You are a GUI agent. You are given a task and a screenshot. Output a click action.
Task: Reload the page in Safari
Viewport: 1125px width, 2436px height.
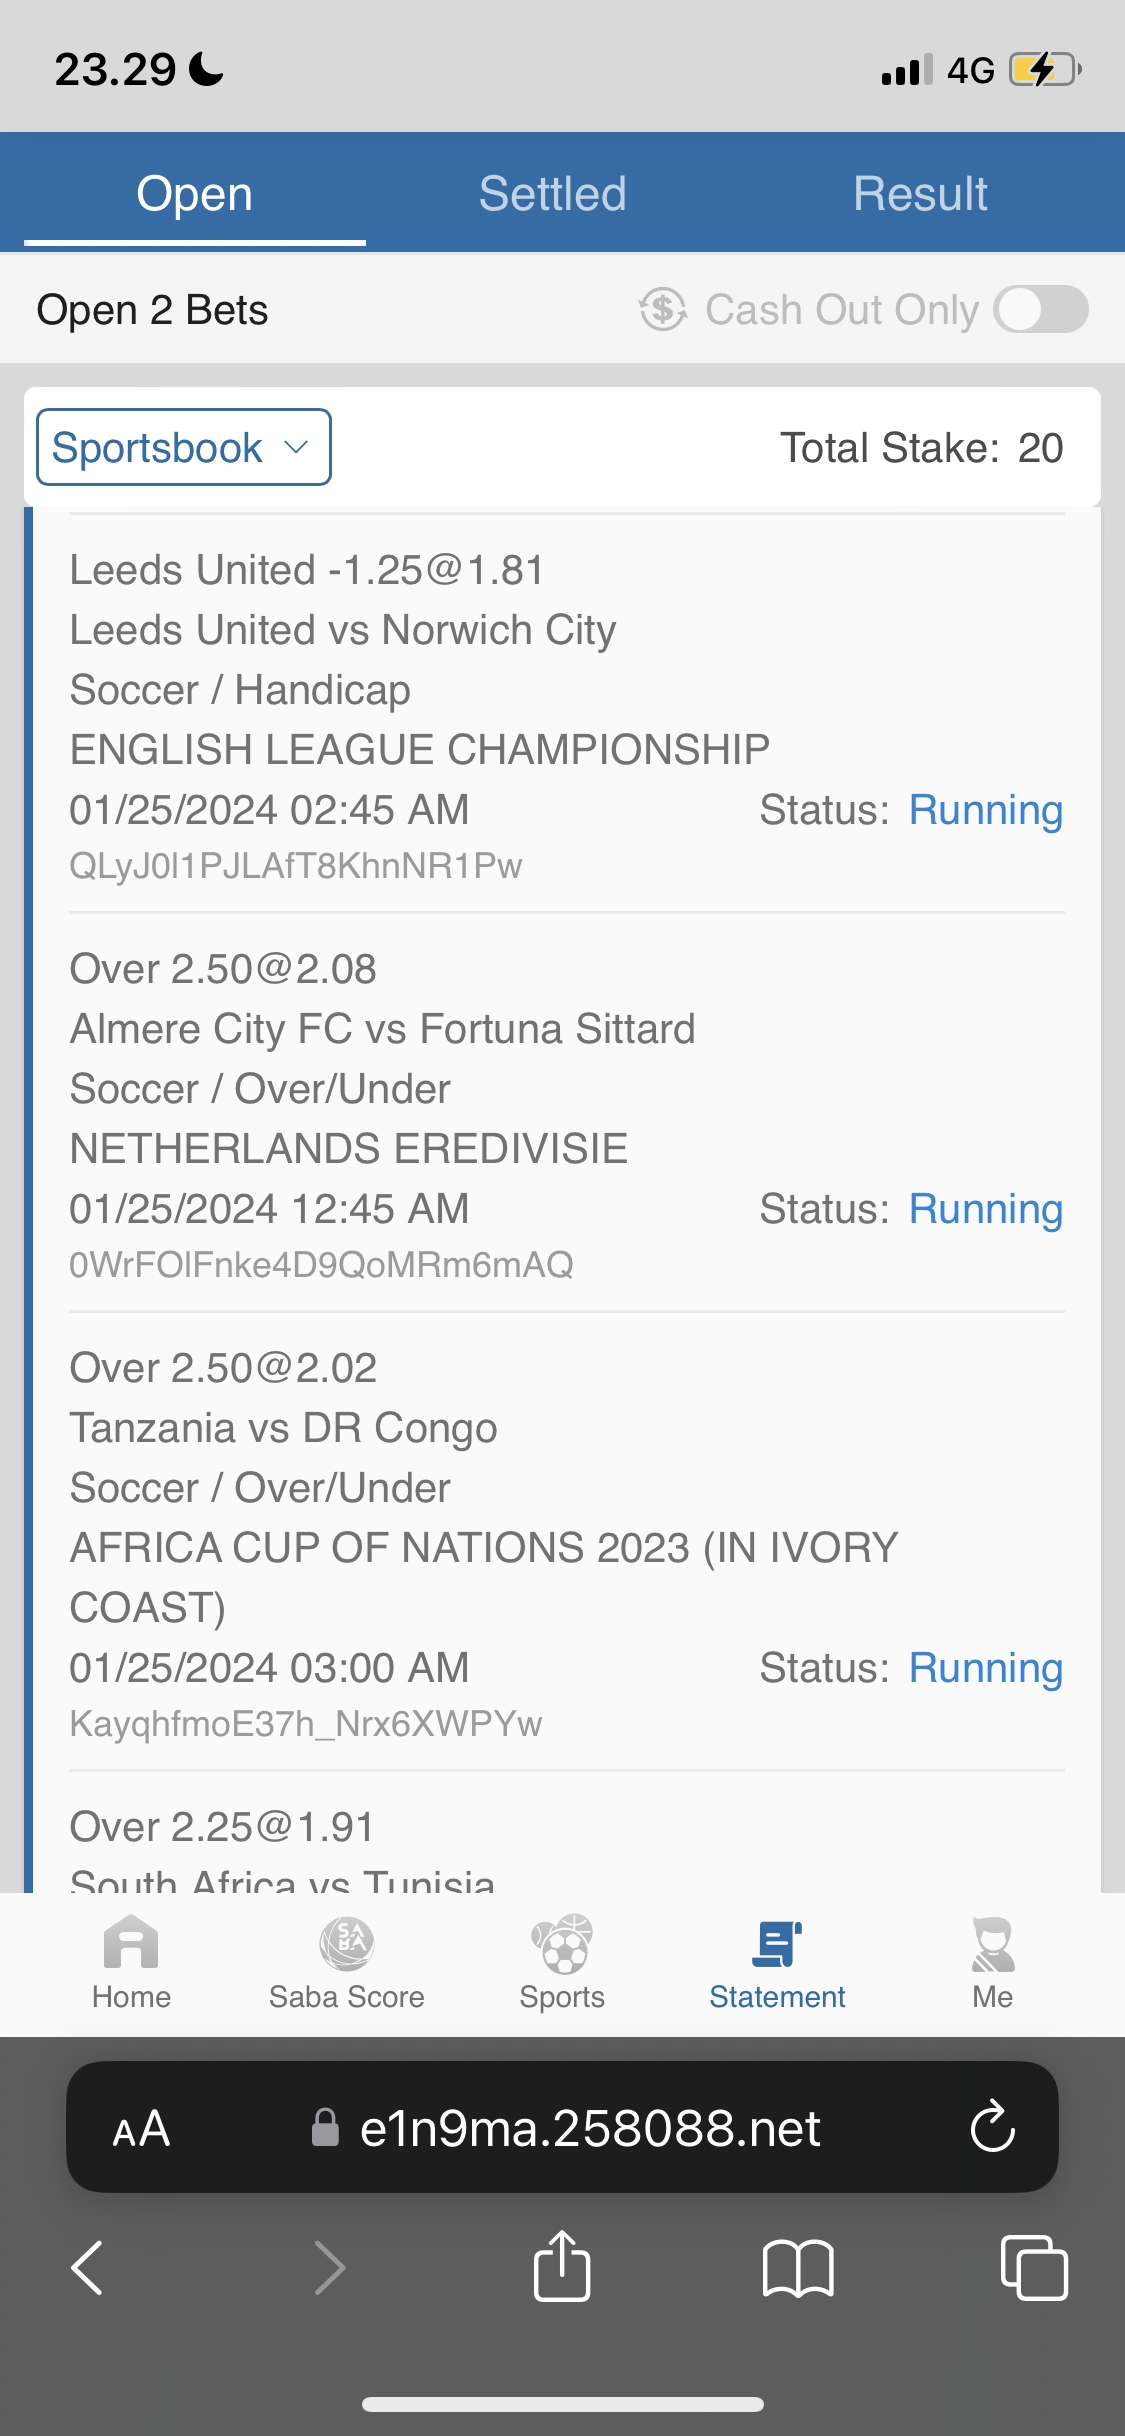992,2127
